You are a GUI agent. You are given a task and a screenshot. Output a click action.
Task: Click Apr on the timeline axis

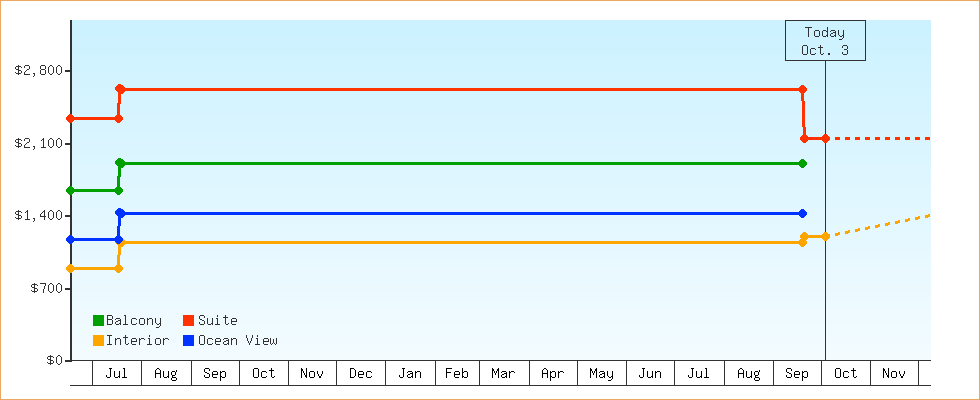(553, 374)
